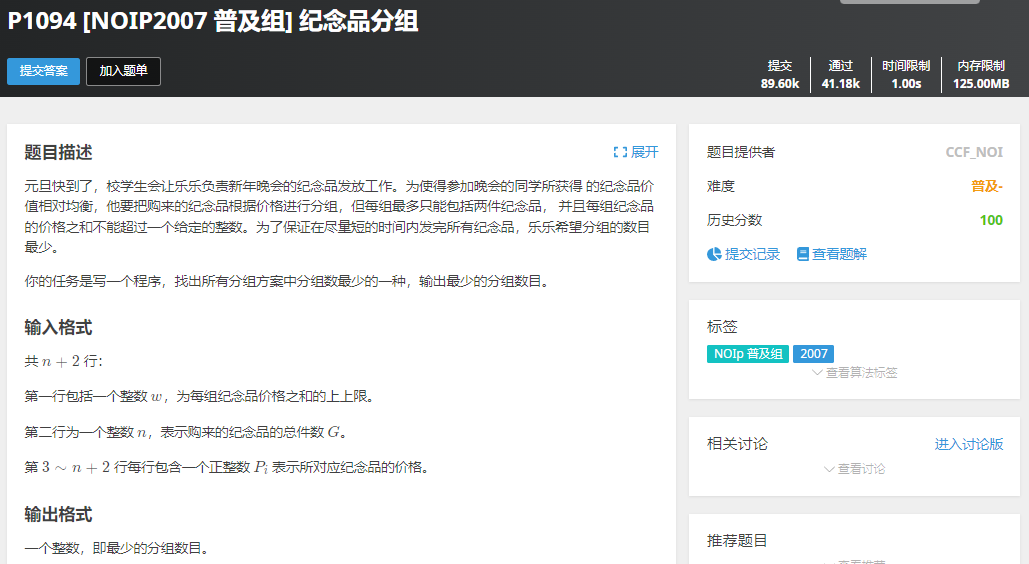Viewport: 1029px width, 564px height.
Task: Click the 历史分数 label
Action: pos(734,221)
